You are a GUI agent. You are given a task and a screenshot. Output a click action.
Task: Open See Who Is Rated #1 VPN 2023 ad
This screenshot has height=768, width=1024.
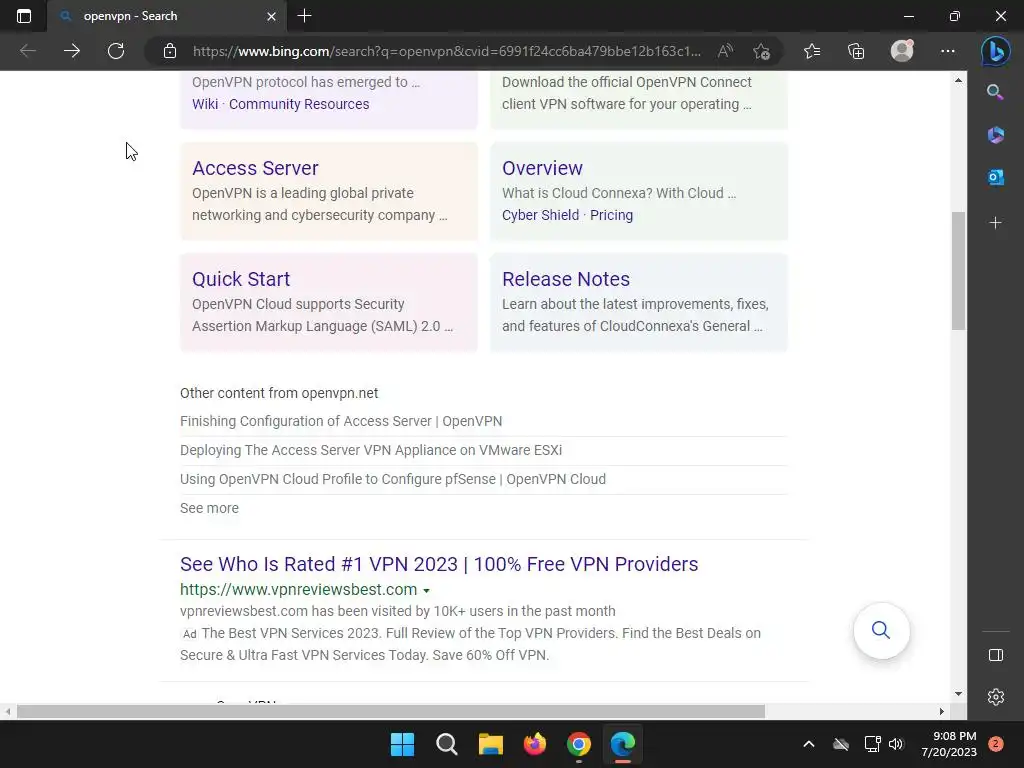pyautogui.click(x=439, y=564)
